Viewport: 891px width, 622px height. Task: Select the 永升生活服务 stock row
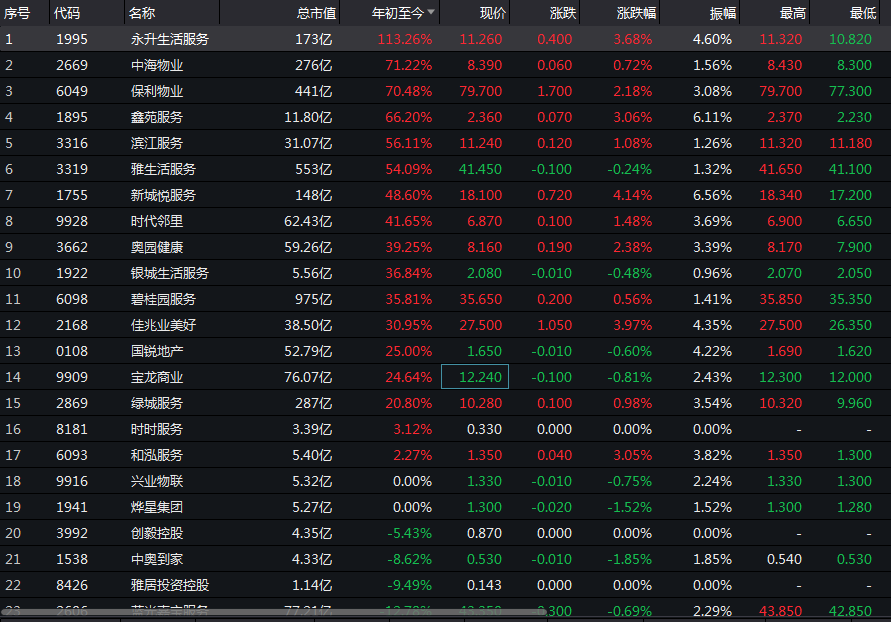tap(170, 39)
